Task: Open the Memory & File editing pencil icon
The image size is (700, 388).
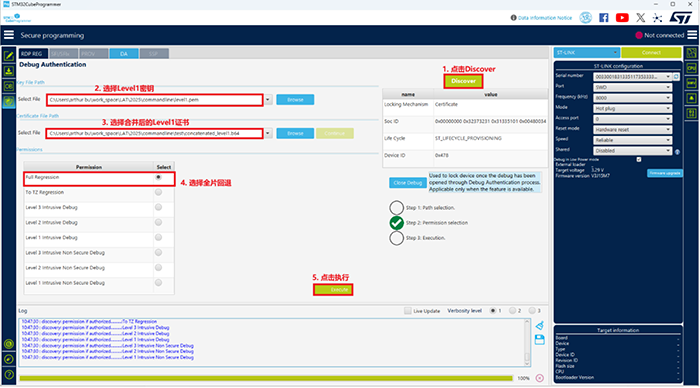Action: tap(8, 56)
